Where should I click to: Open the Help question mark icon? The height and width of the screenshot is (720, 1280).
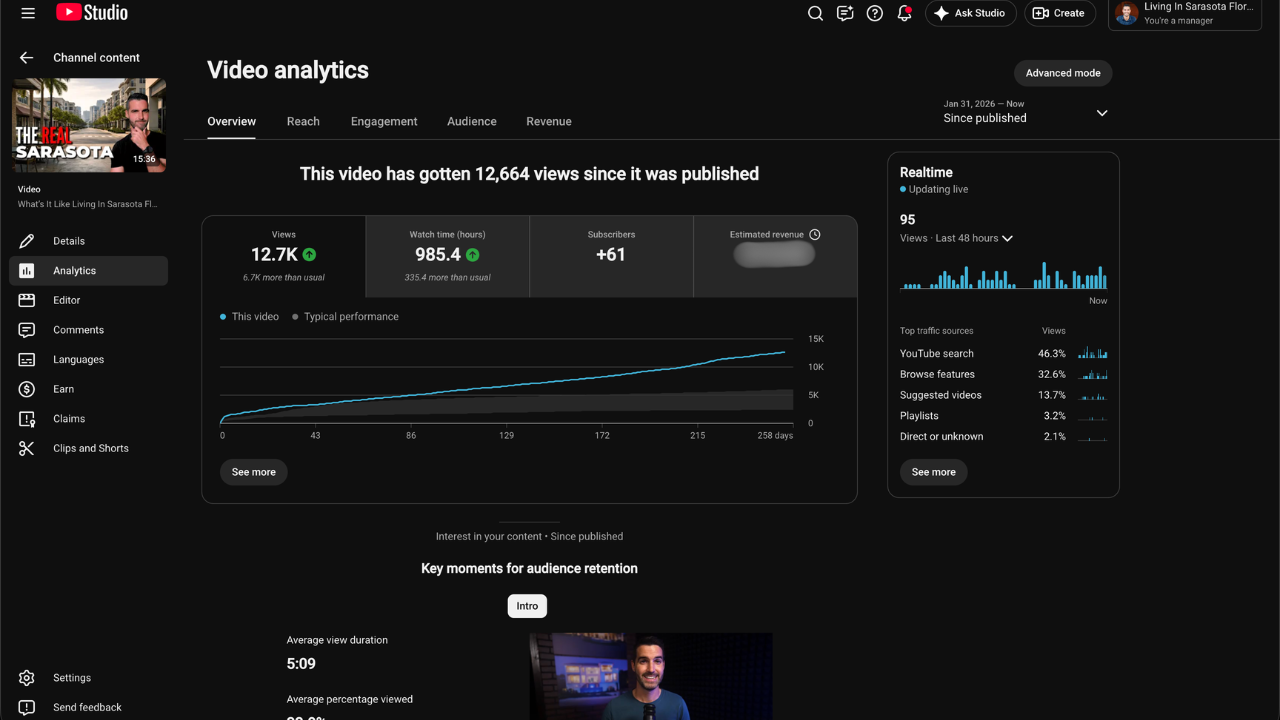point(875,13)
